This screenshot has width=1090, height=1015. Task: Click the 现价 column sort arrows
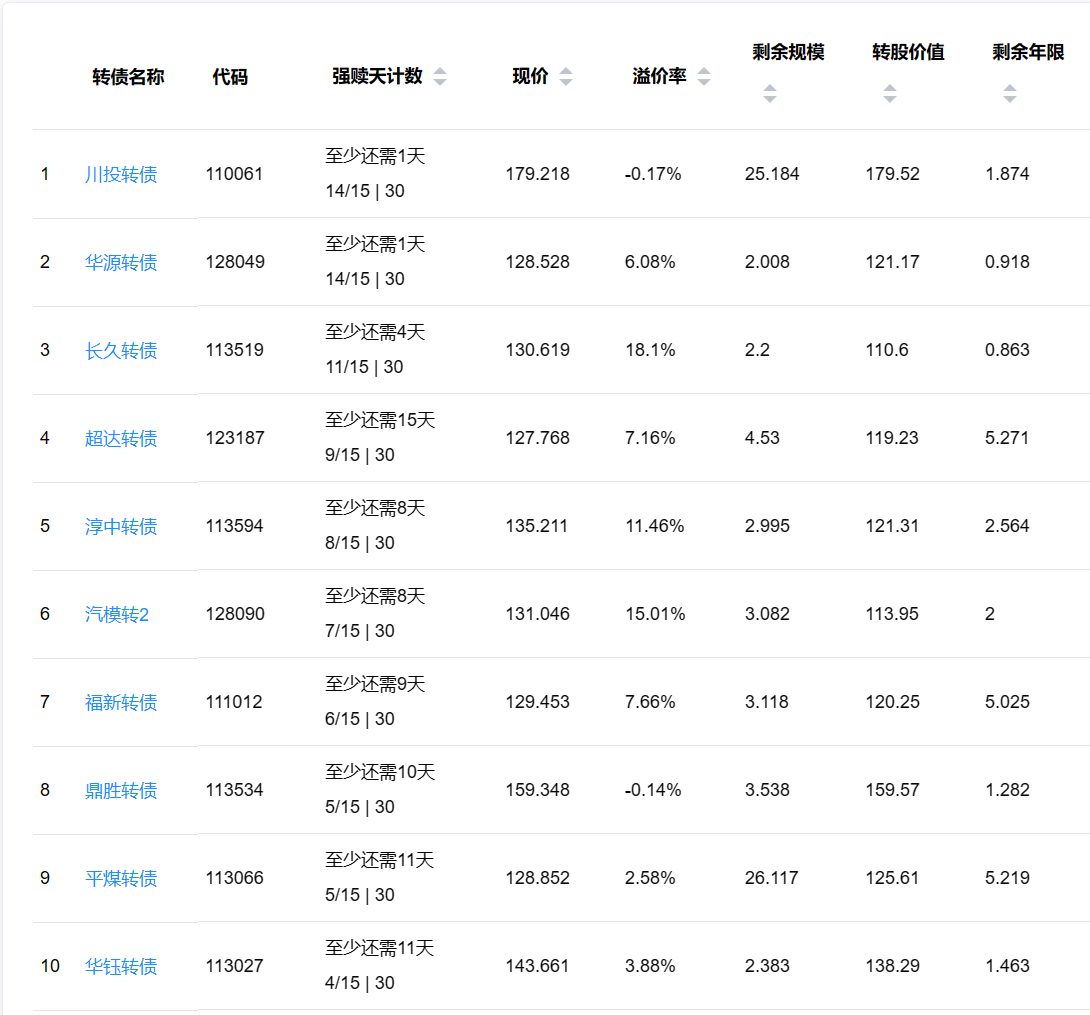(566, 77)
